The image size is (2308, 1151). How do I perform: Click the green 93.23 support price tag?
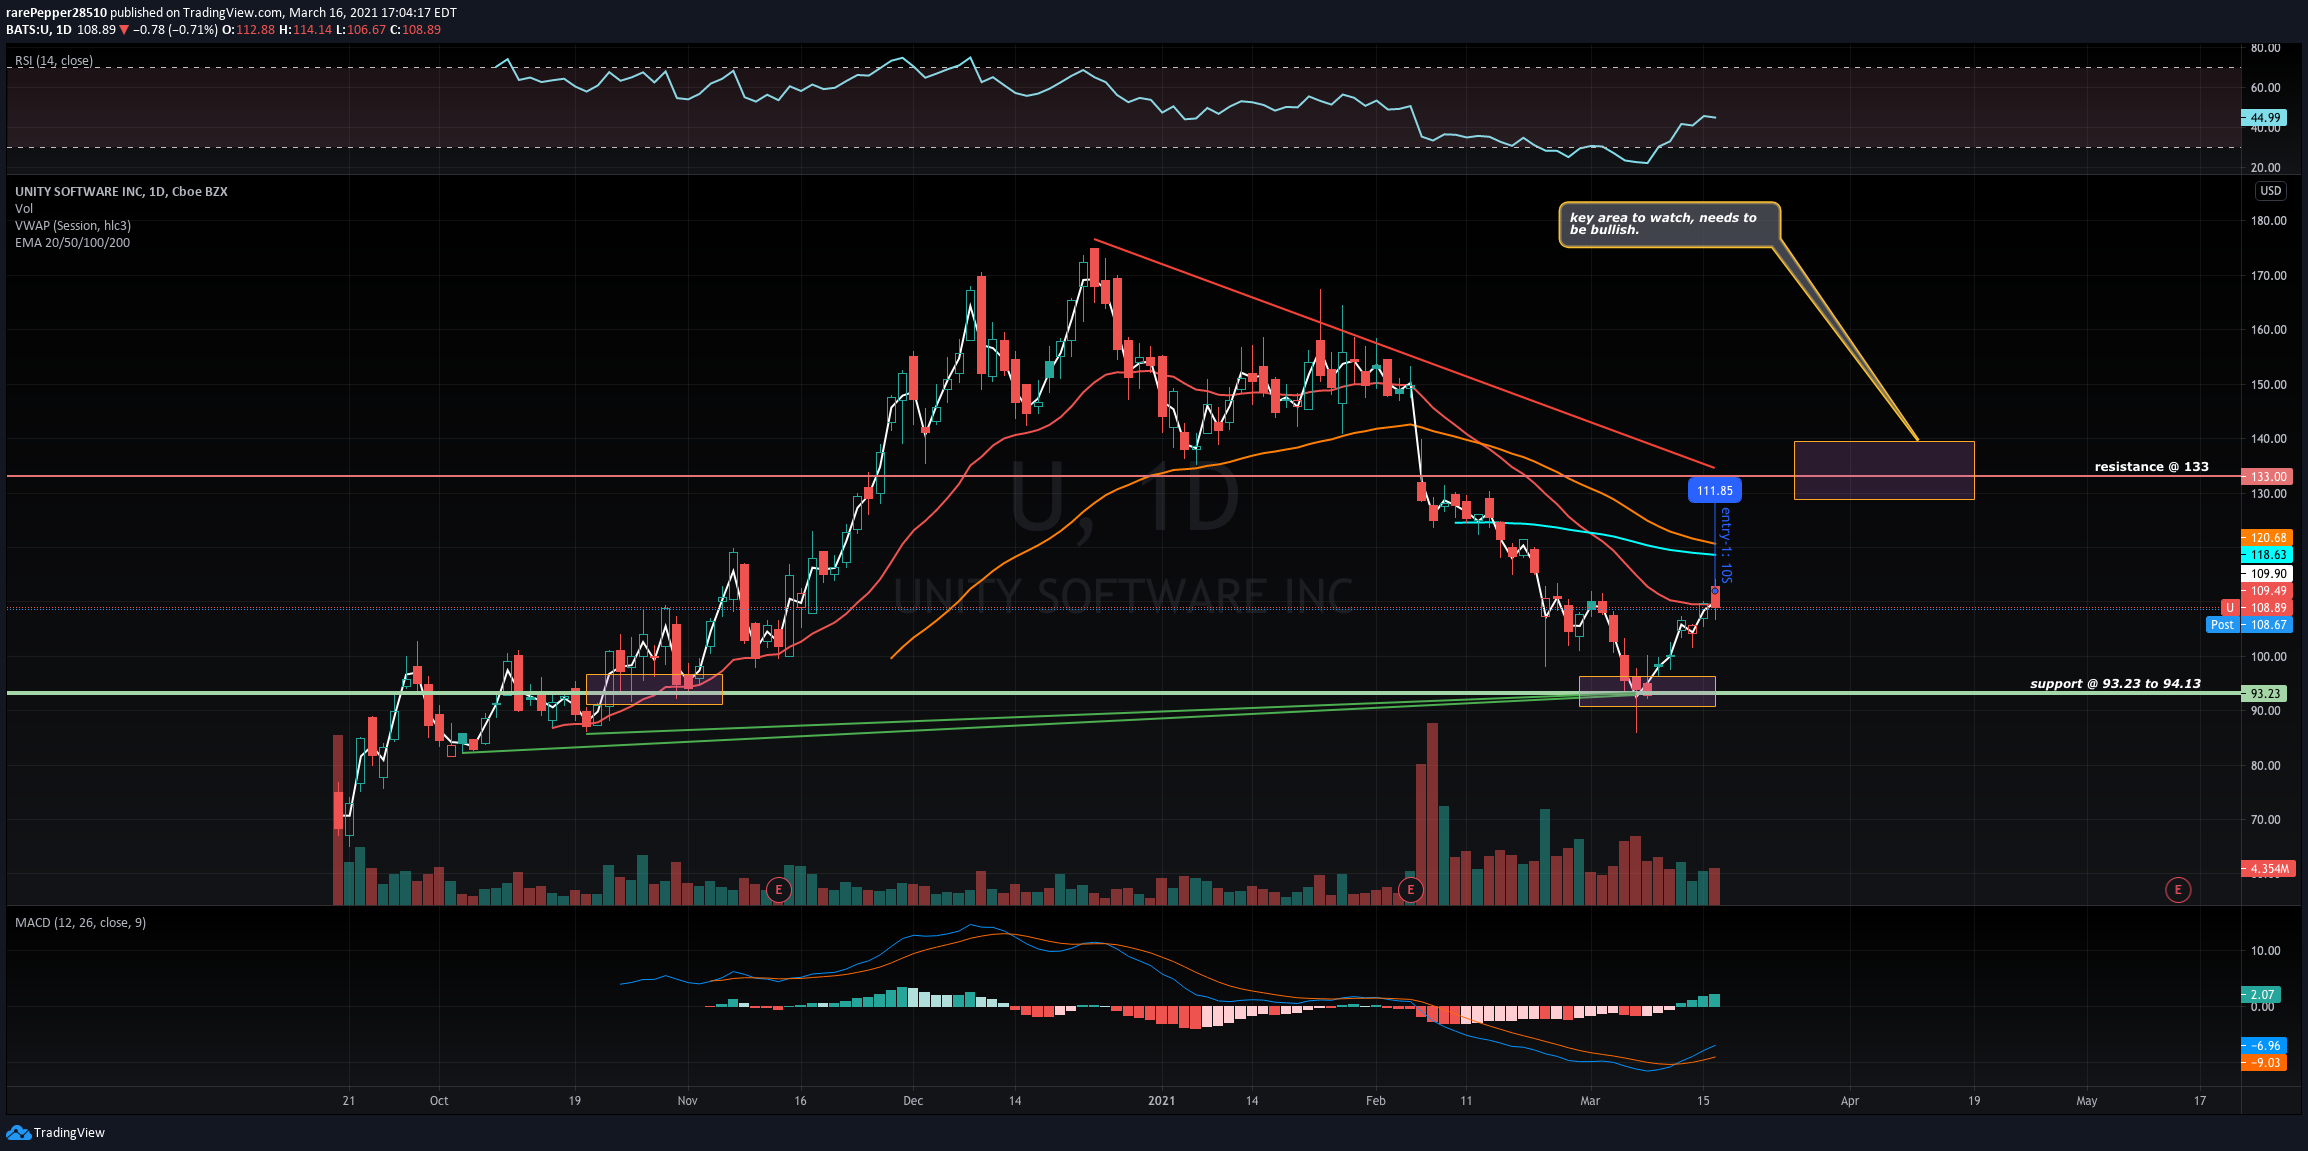[x=2265, y=694]
